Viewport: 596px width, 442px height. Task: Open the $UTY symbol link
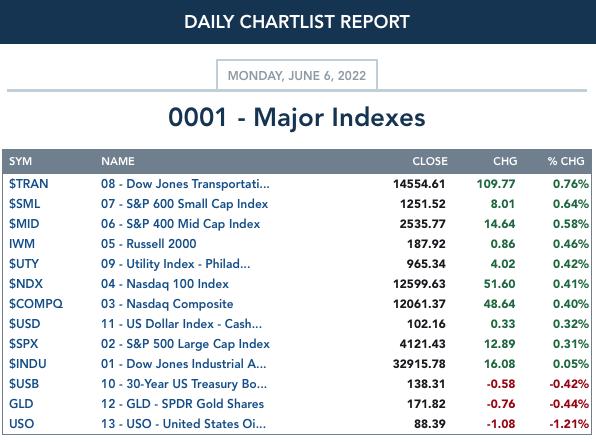tap(24, 264)
